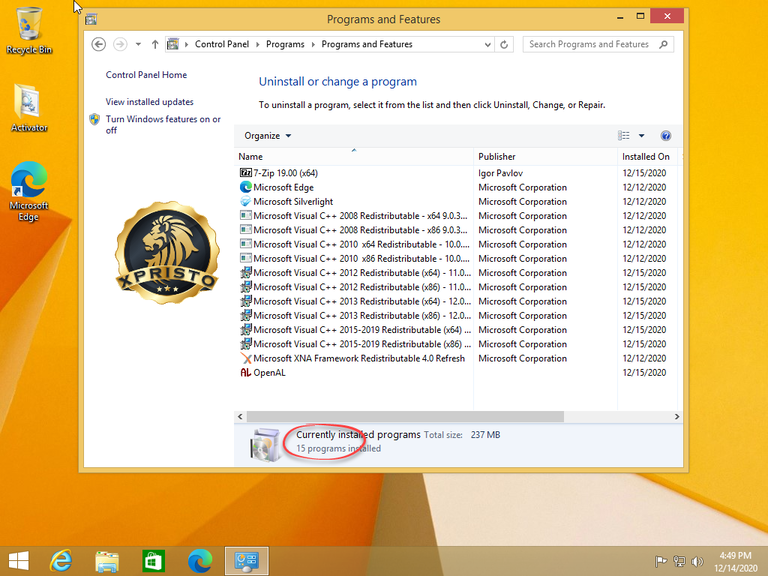Screen dimensions: 768x576
Task: Launch Microsoft Edge from taskbar
Action: (x=200, y=561)
